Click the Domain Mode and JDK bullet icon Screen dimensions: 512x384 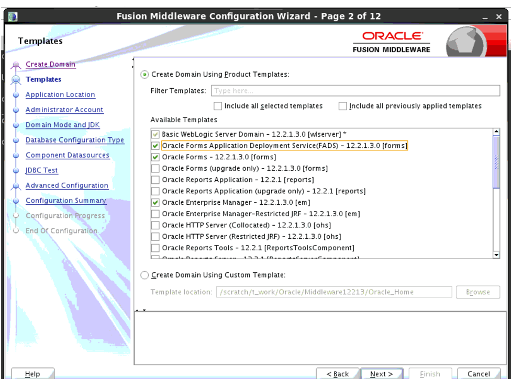click(16, 125)
